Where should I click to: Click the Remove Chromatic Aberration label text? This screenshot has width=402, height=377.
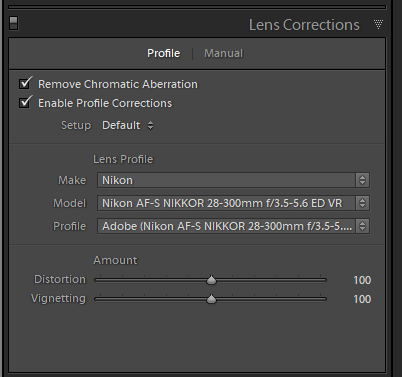pos(118,84)
